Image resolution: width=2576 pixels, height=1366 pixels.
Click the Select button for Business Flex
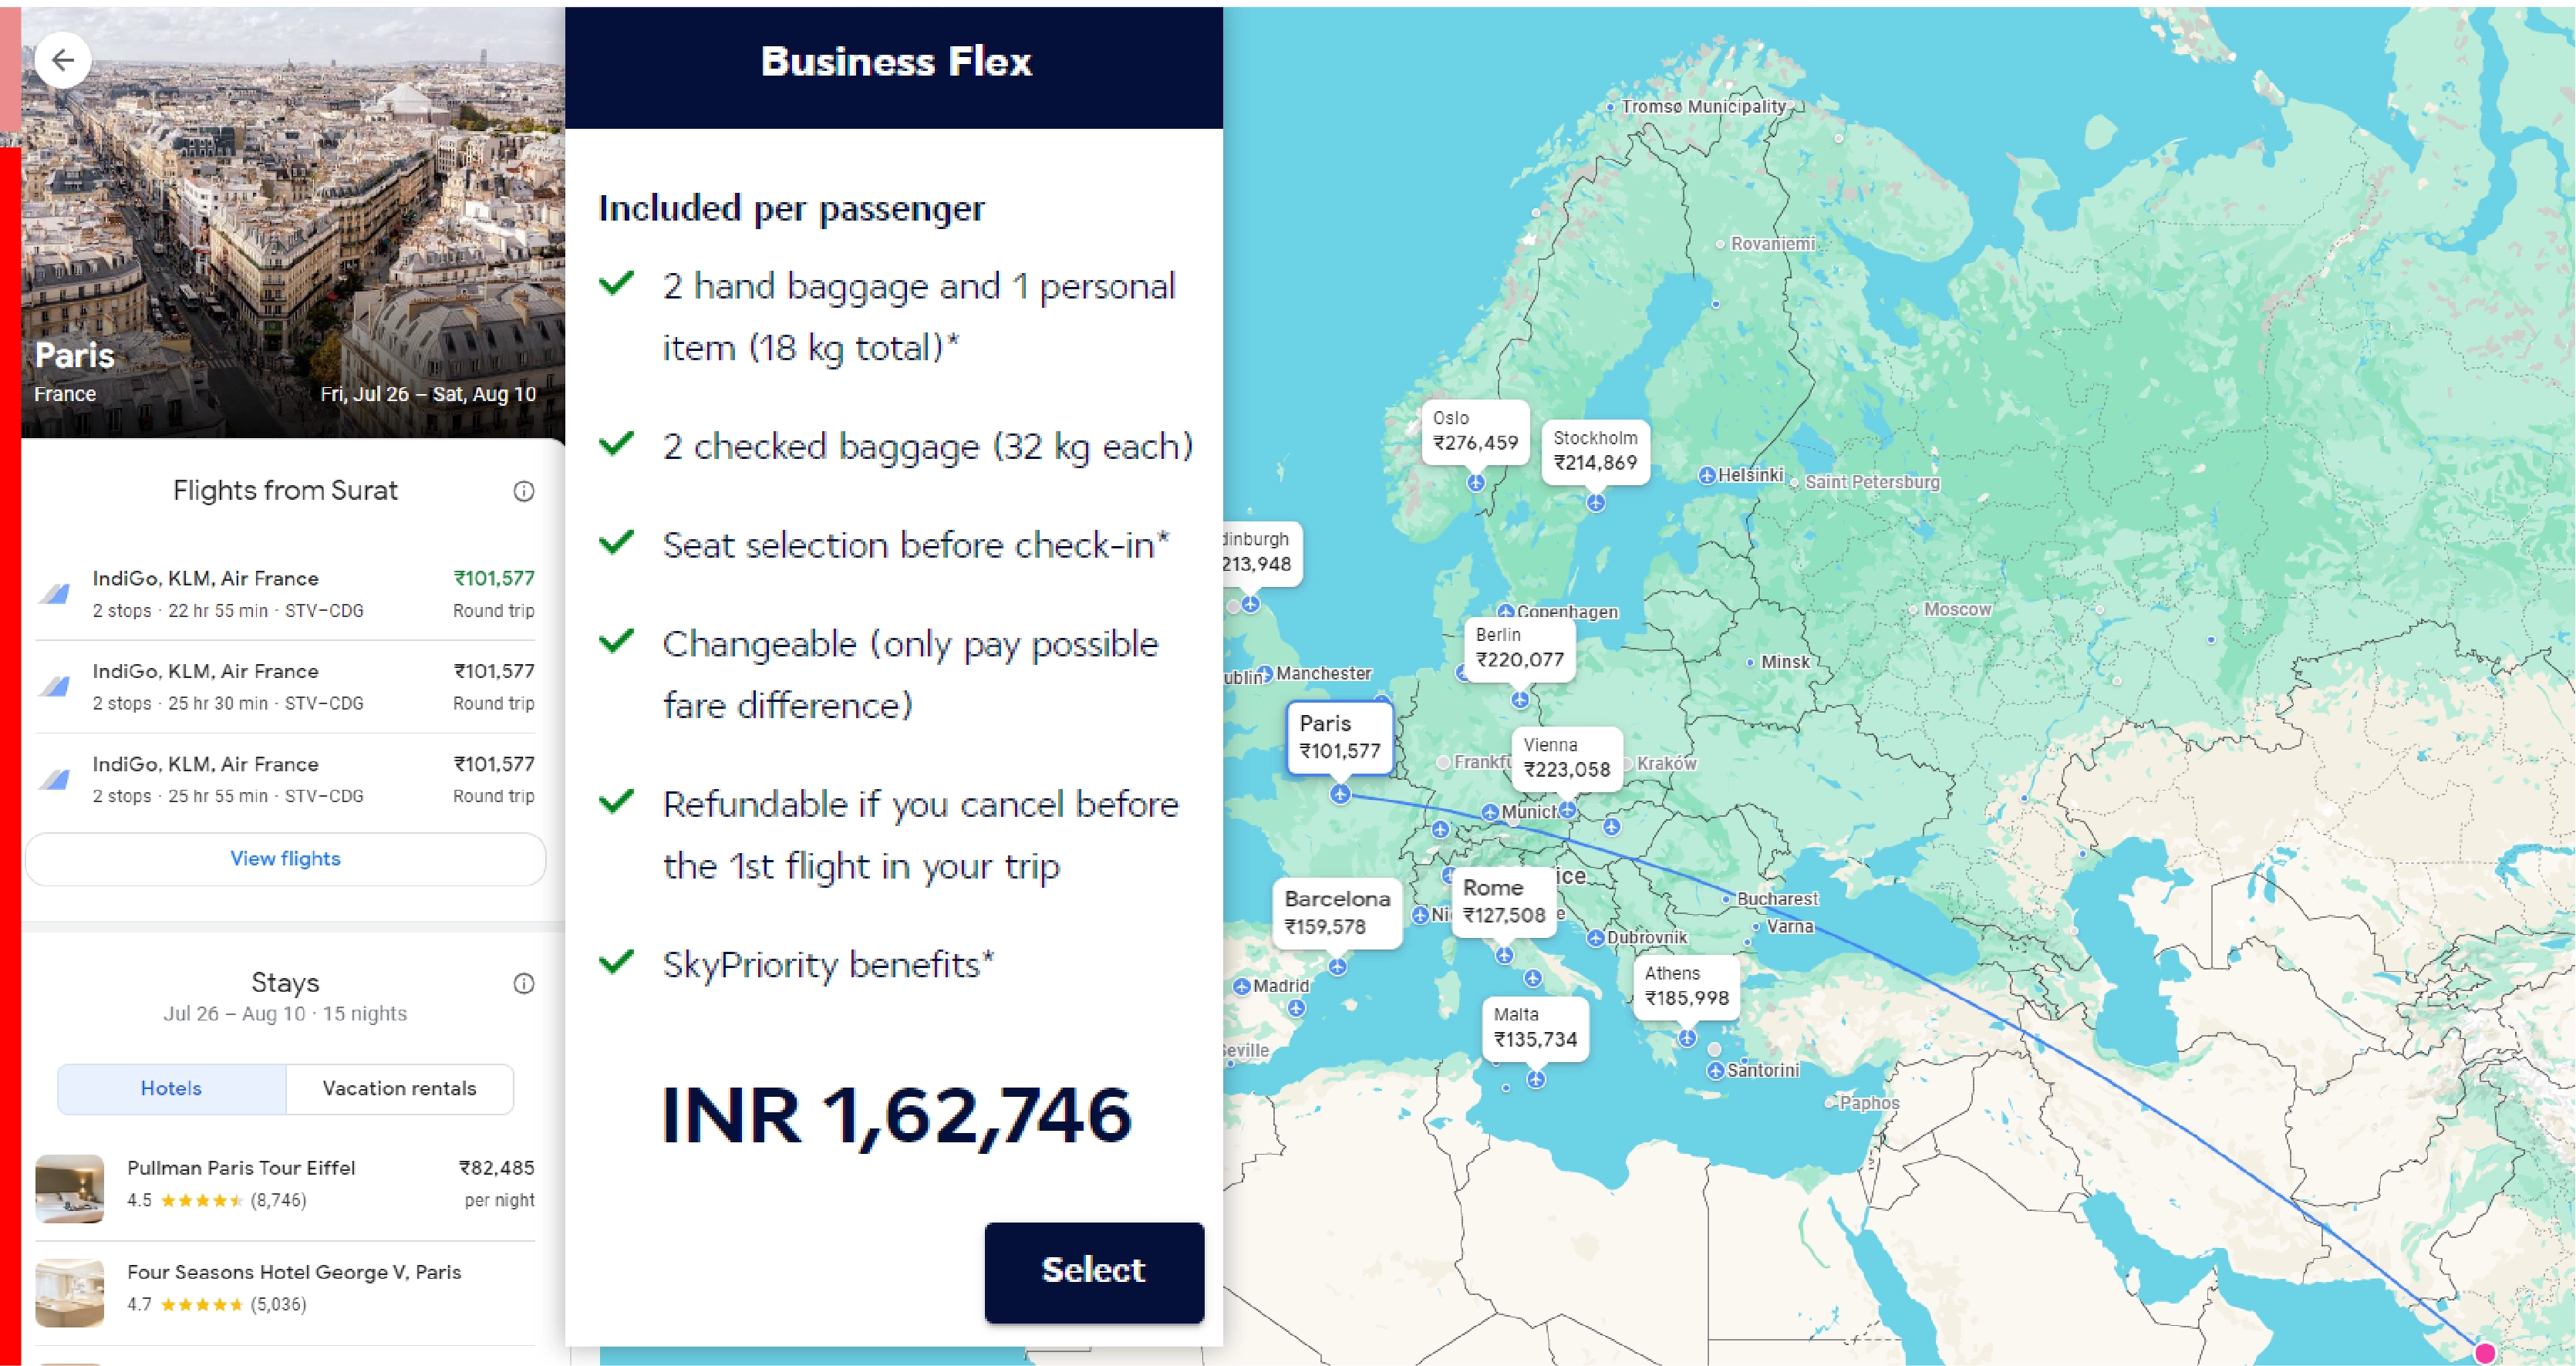tap(1093, 1270)
